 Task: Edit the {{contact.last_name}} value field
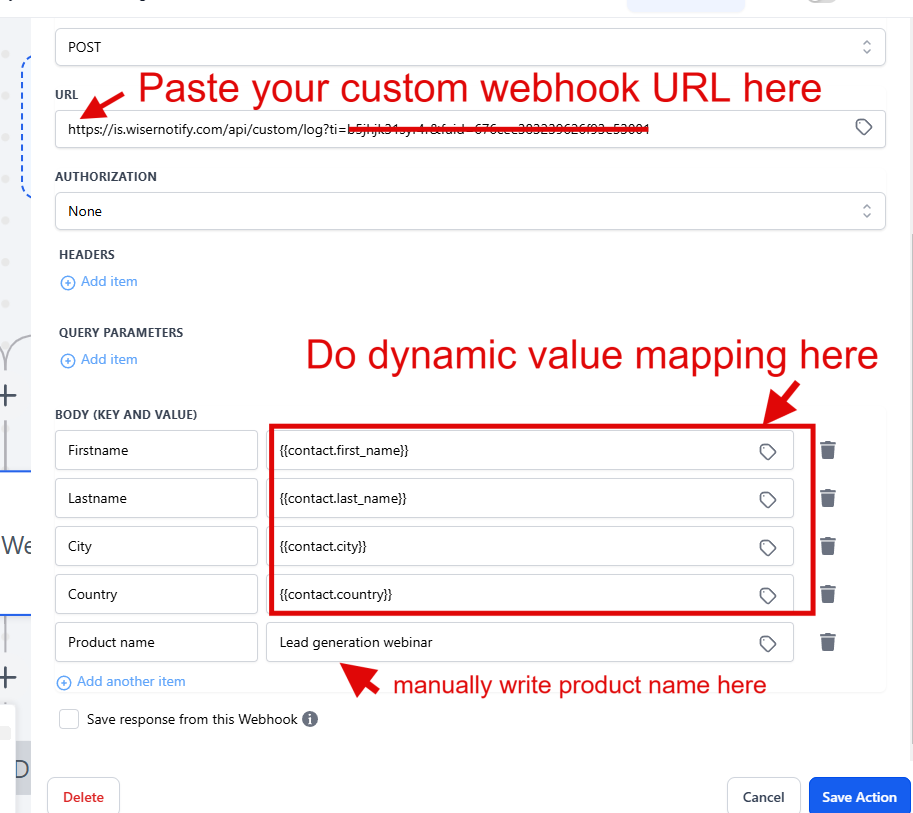coord(530,498)
